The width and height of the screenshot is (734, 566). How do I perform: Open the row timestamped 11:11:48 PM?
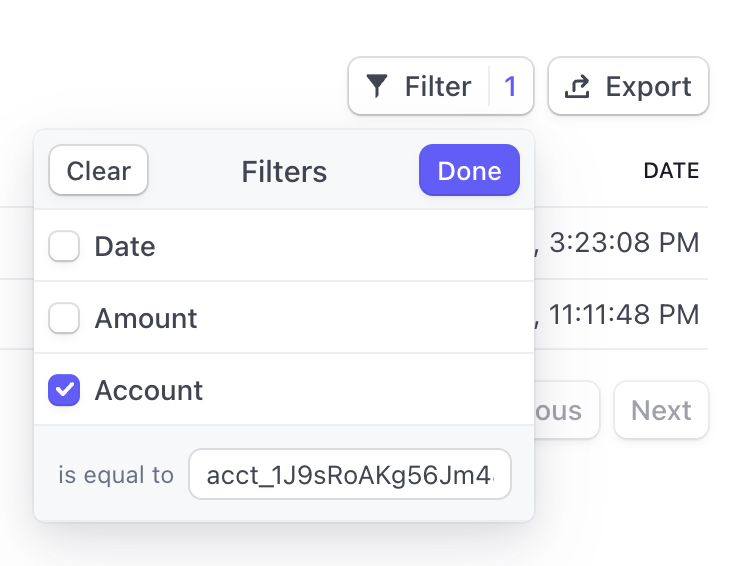coord(620,315)
